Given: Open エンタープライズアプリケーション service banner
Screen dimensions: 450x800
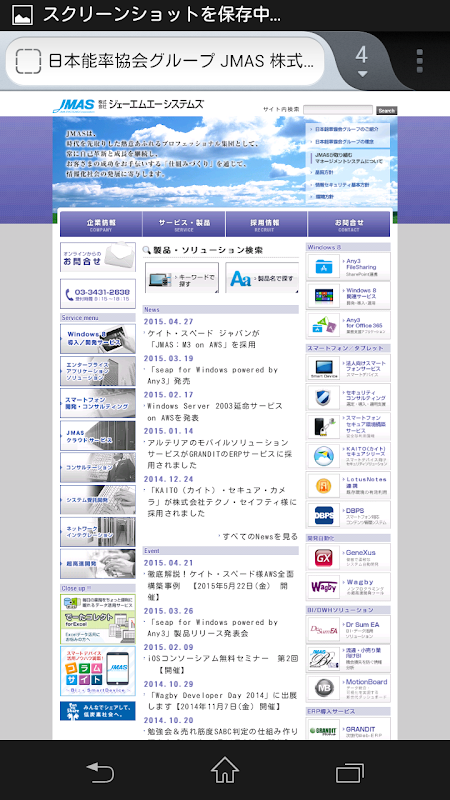Looking at the screenshot, I should [98, 371].
